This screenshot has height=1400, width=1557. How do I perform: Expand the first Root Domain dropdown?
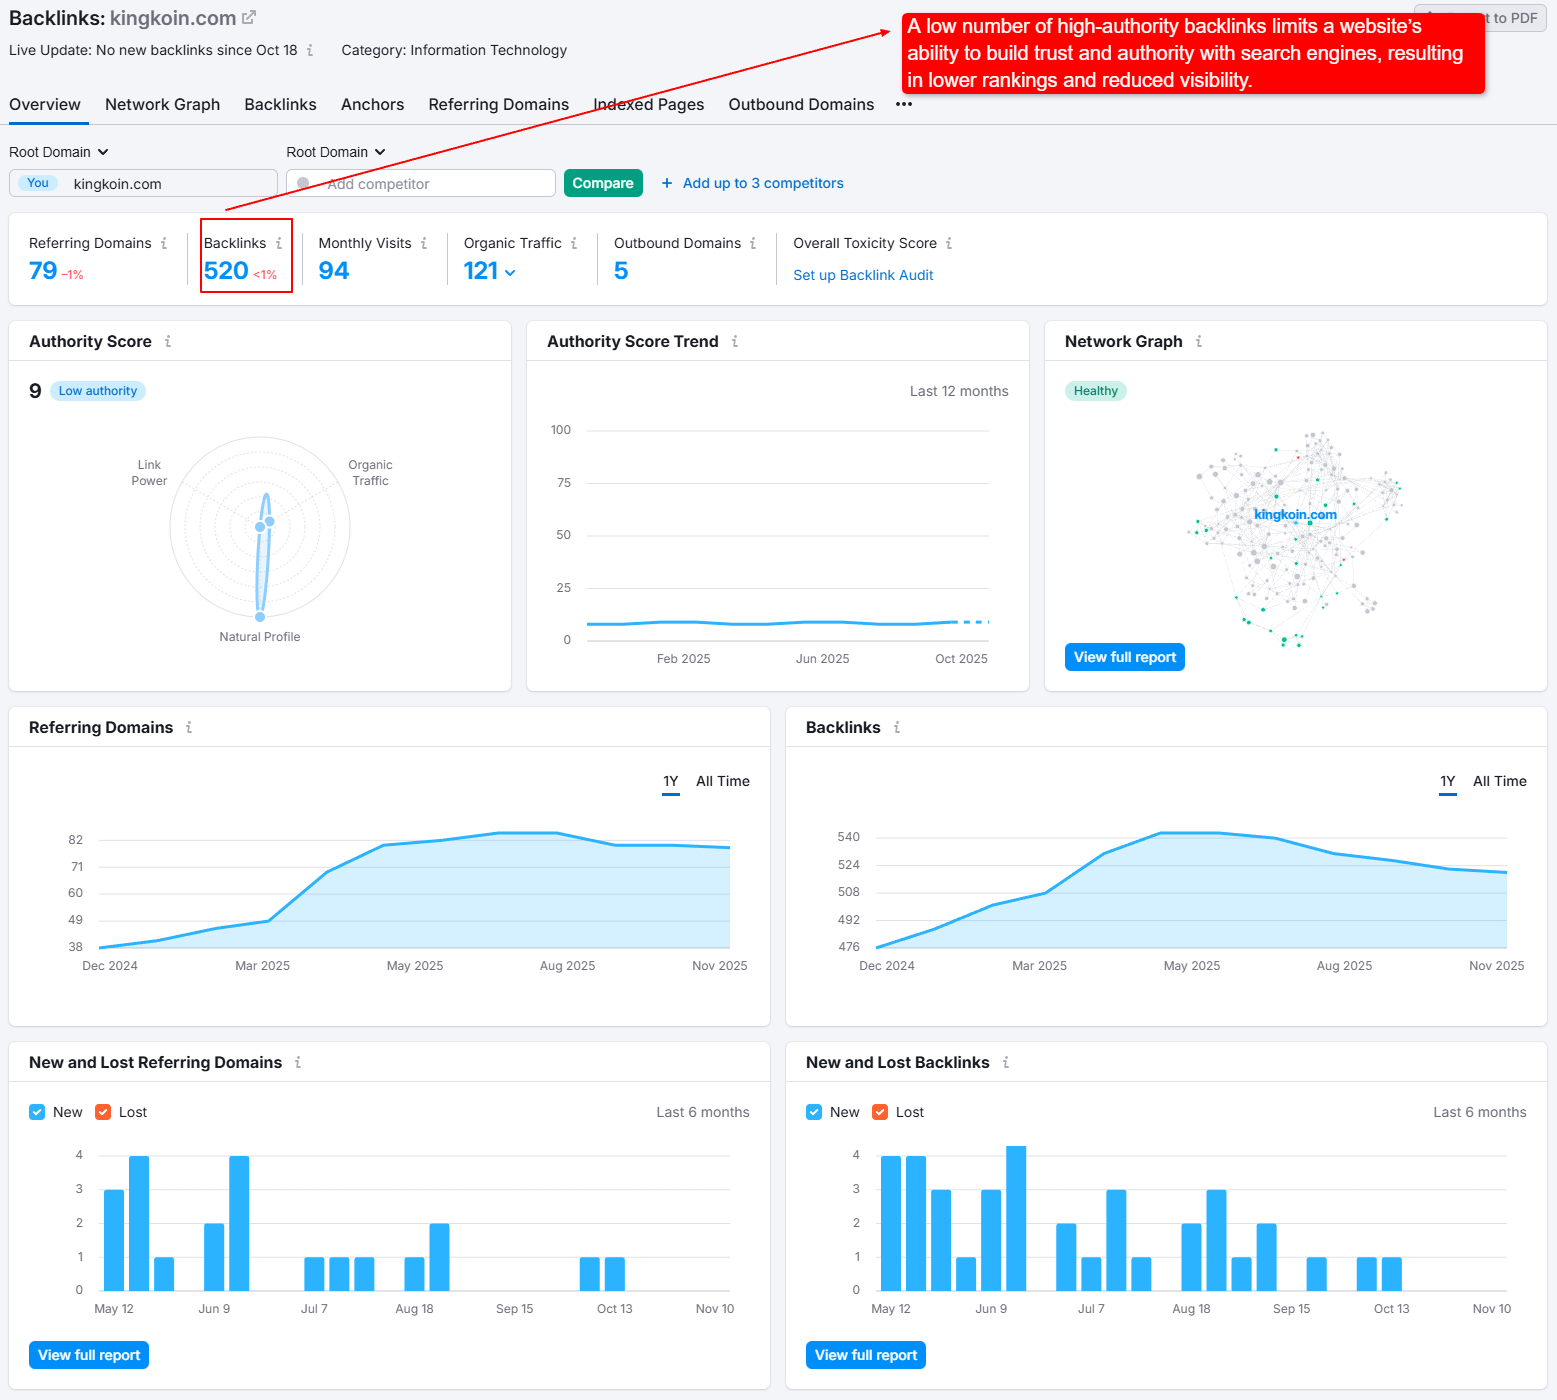point(59,152)
